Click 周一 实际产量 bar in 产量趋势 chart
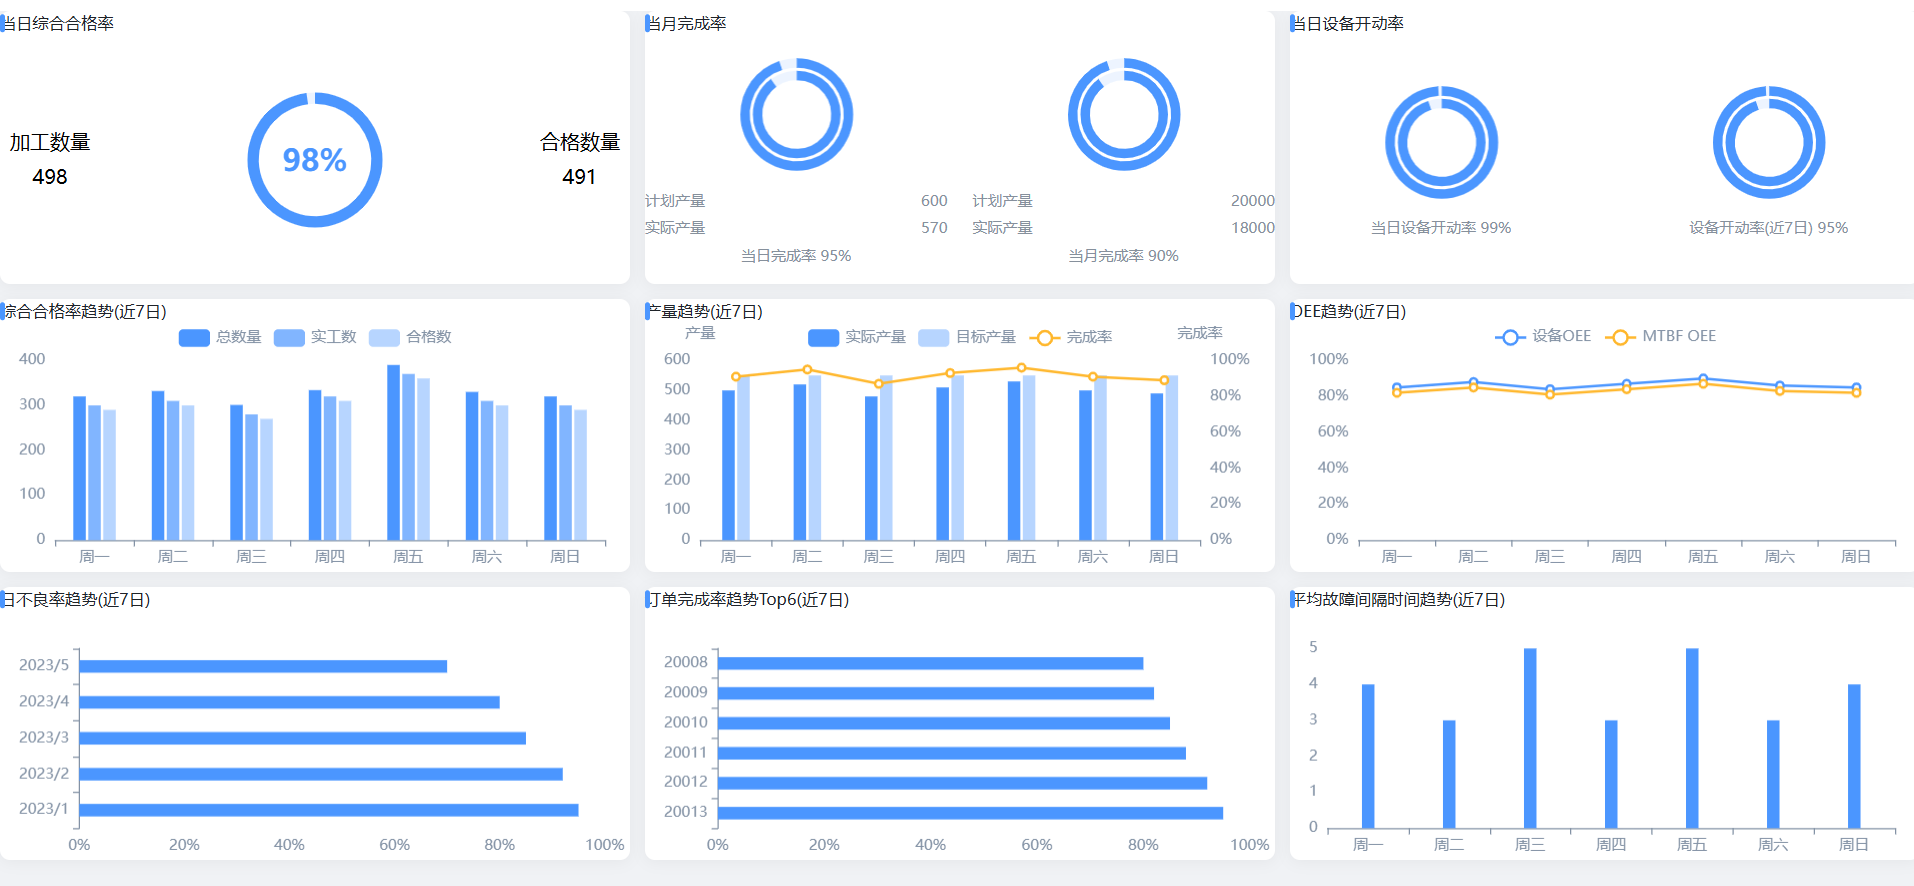Image resolution: width=1914 pixels, height=886 pixels. click(x=729, y=466)
